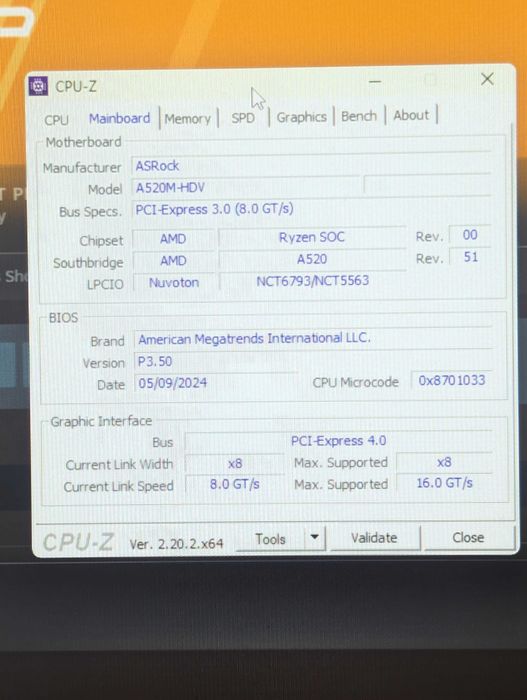527x700 pixels.
Task: Click the PCI-Express 4.0 bus value
Action: coord(339,441)
